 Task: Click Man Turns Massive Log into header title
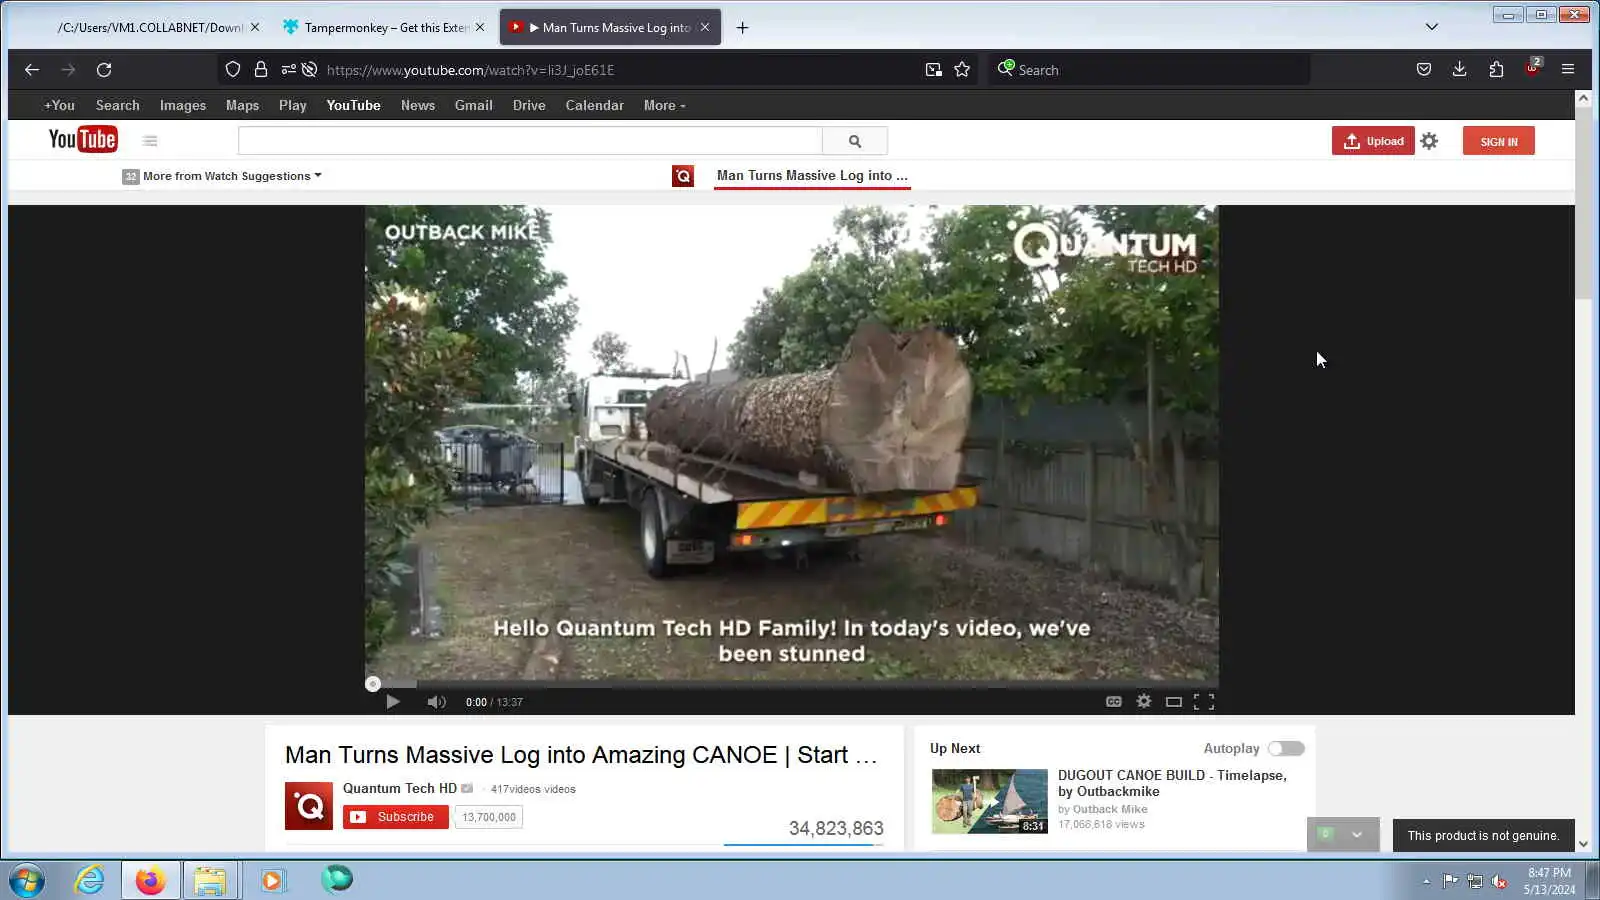point(812,176)
